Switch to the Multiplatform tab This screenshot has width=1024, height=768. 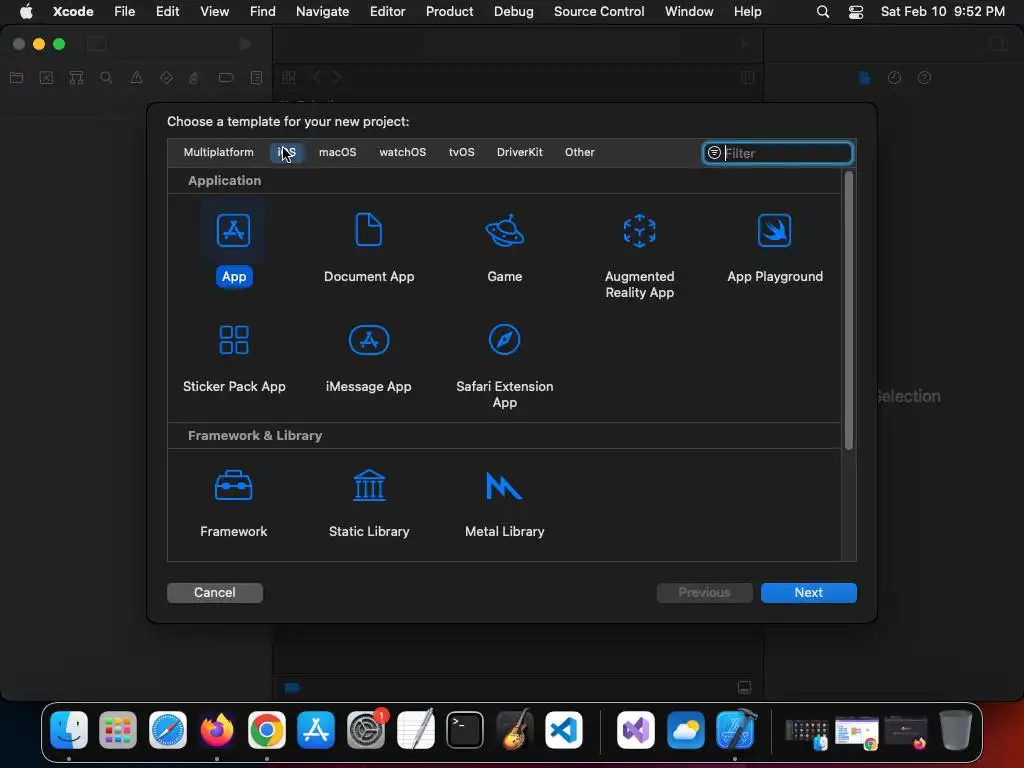[x=218, y=152]
